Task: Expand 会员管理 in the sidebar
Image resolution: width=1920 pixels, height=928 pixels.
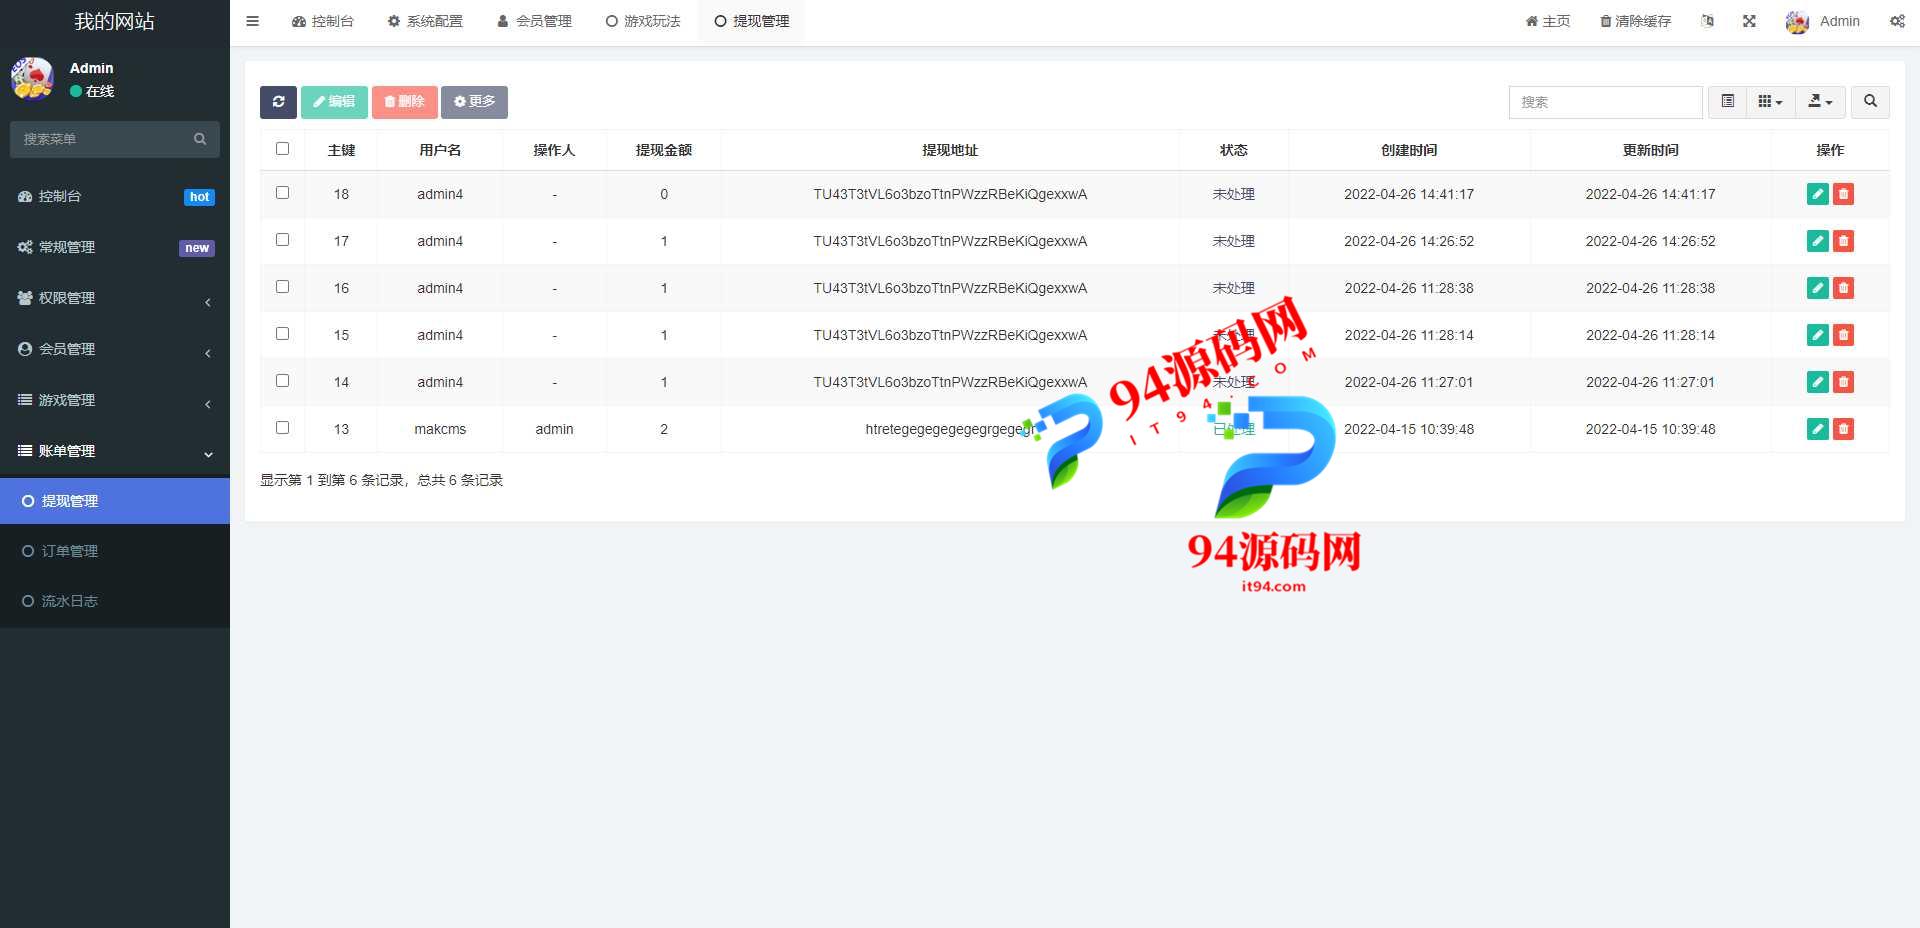Action: coord(115,349)
